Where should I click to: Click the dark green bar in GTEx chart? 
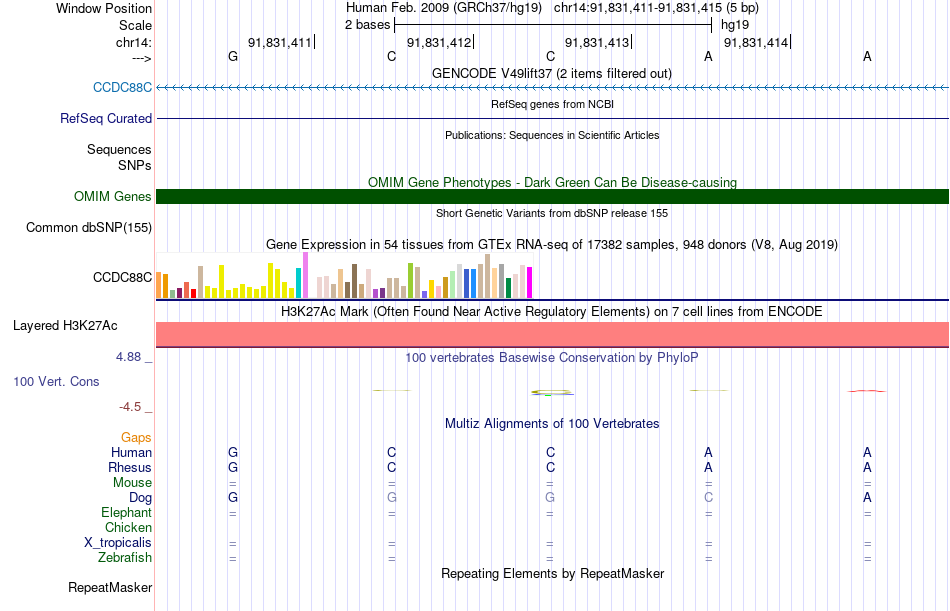pyautogui.click(x=508, y=288)
